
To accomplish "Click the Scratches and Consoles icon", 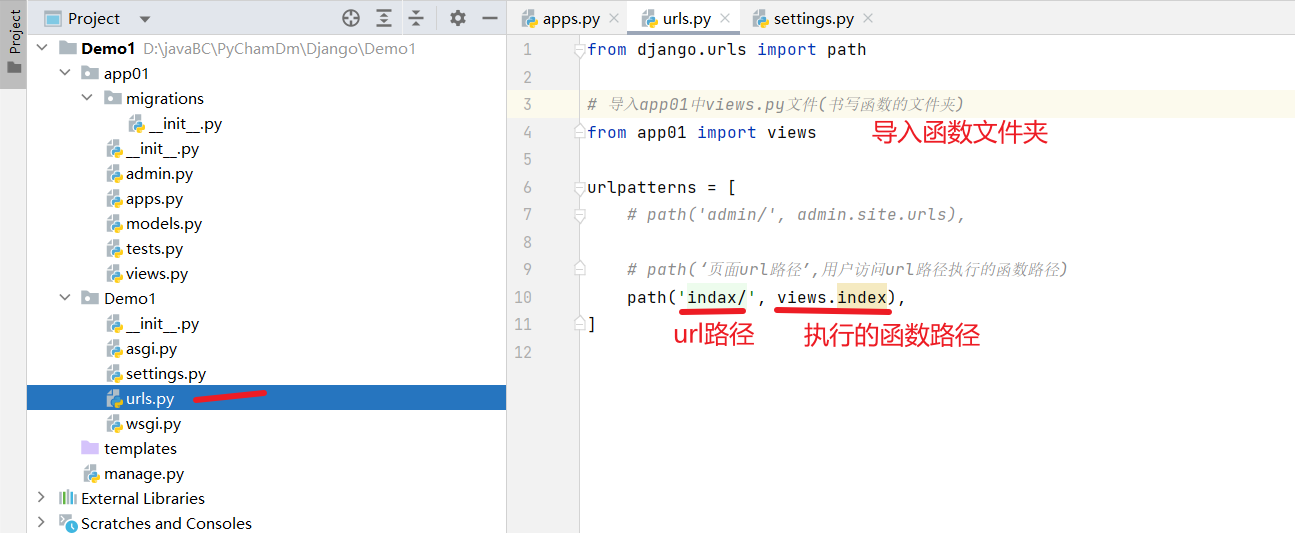I will (67, 523).
